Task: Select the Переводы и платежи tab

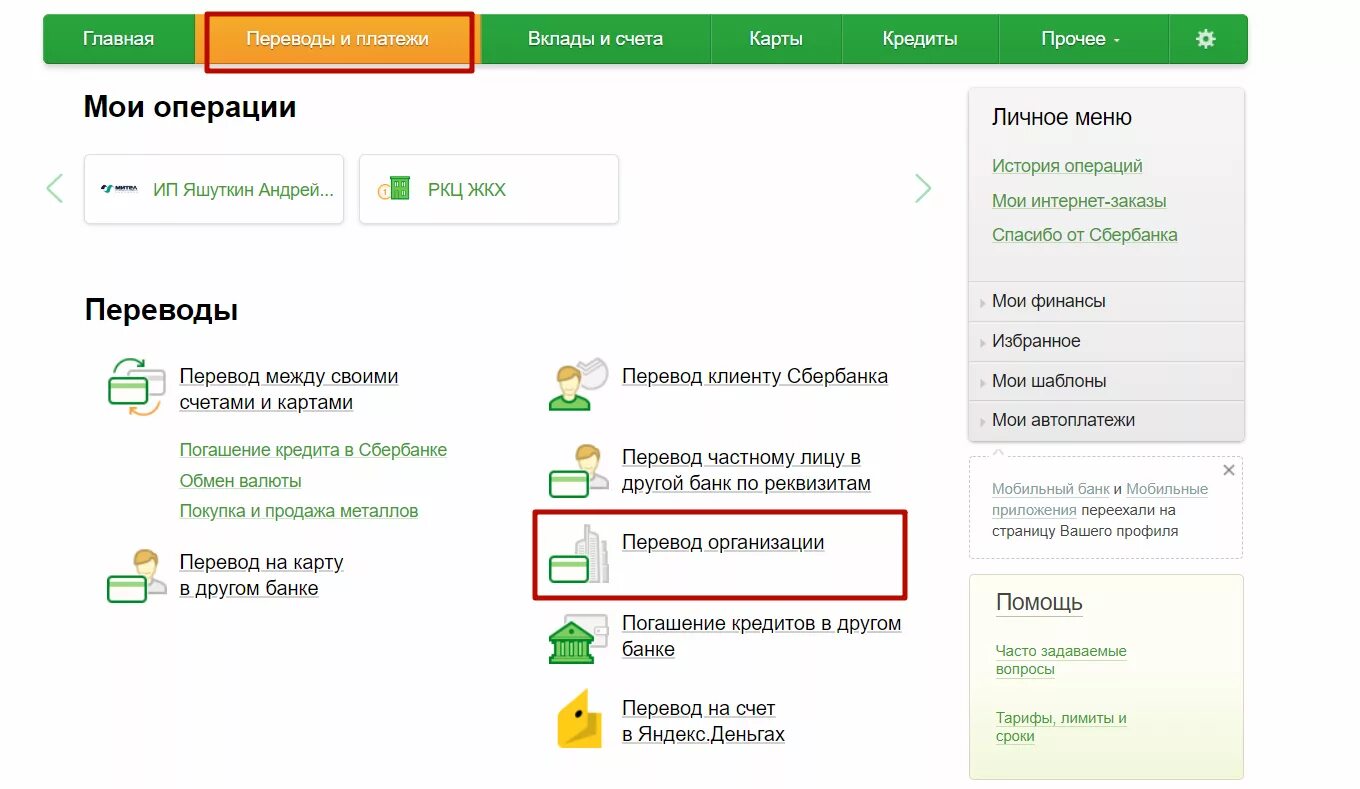Action: point(338,39)
